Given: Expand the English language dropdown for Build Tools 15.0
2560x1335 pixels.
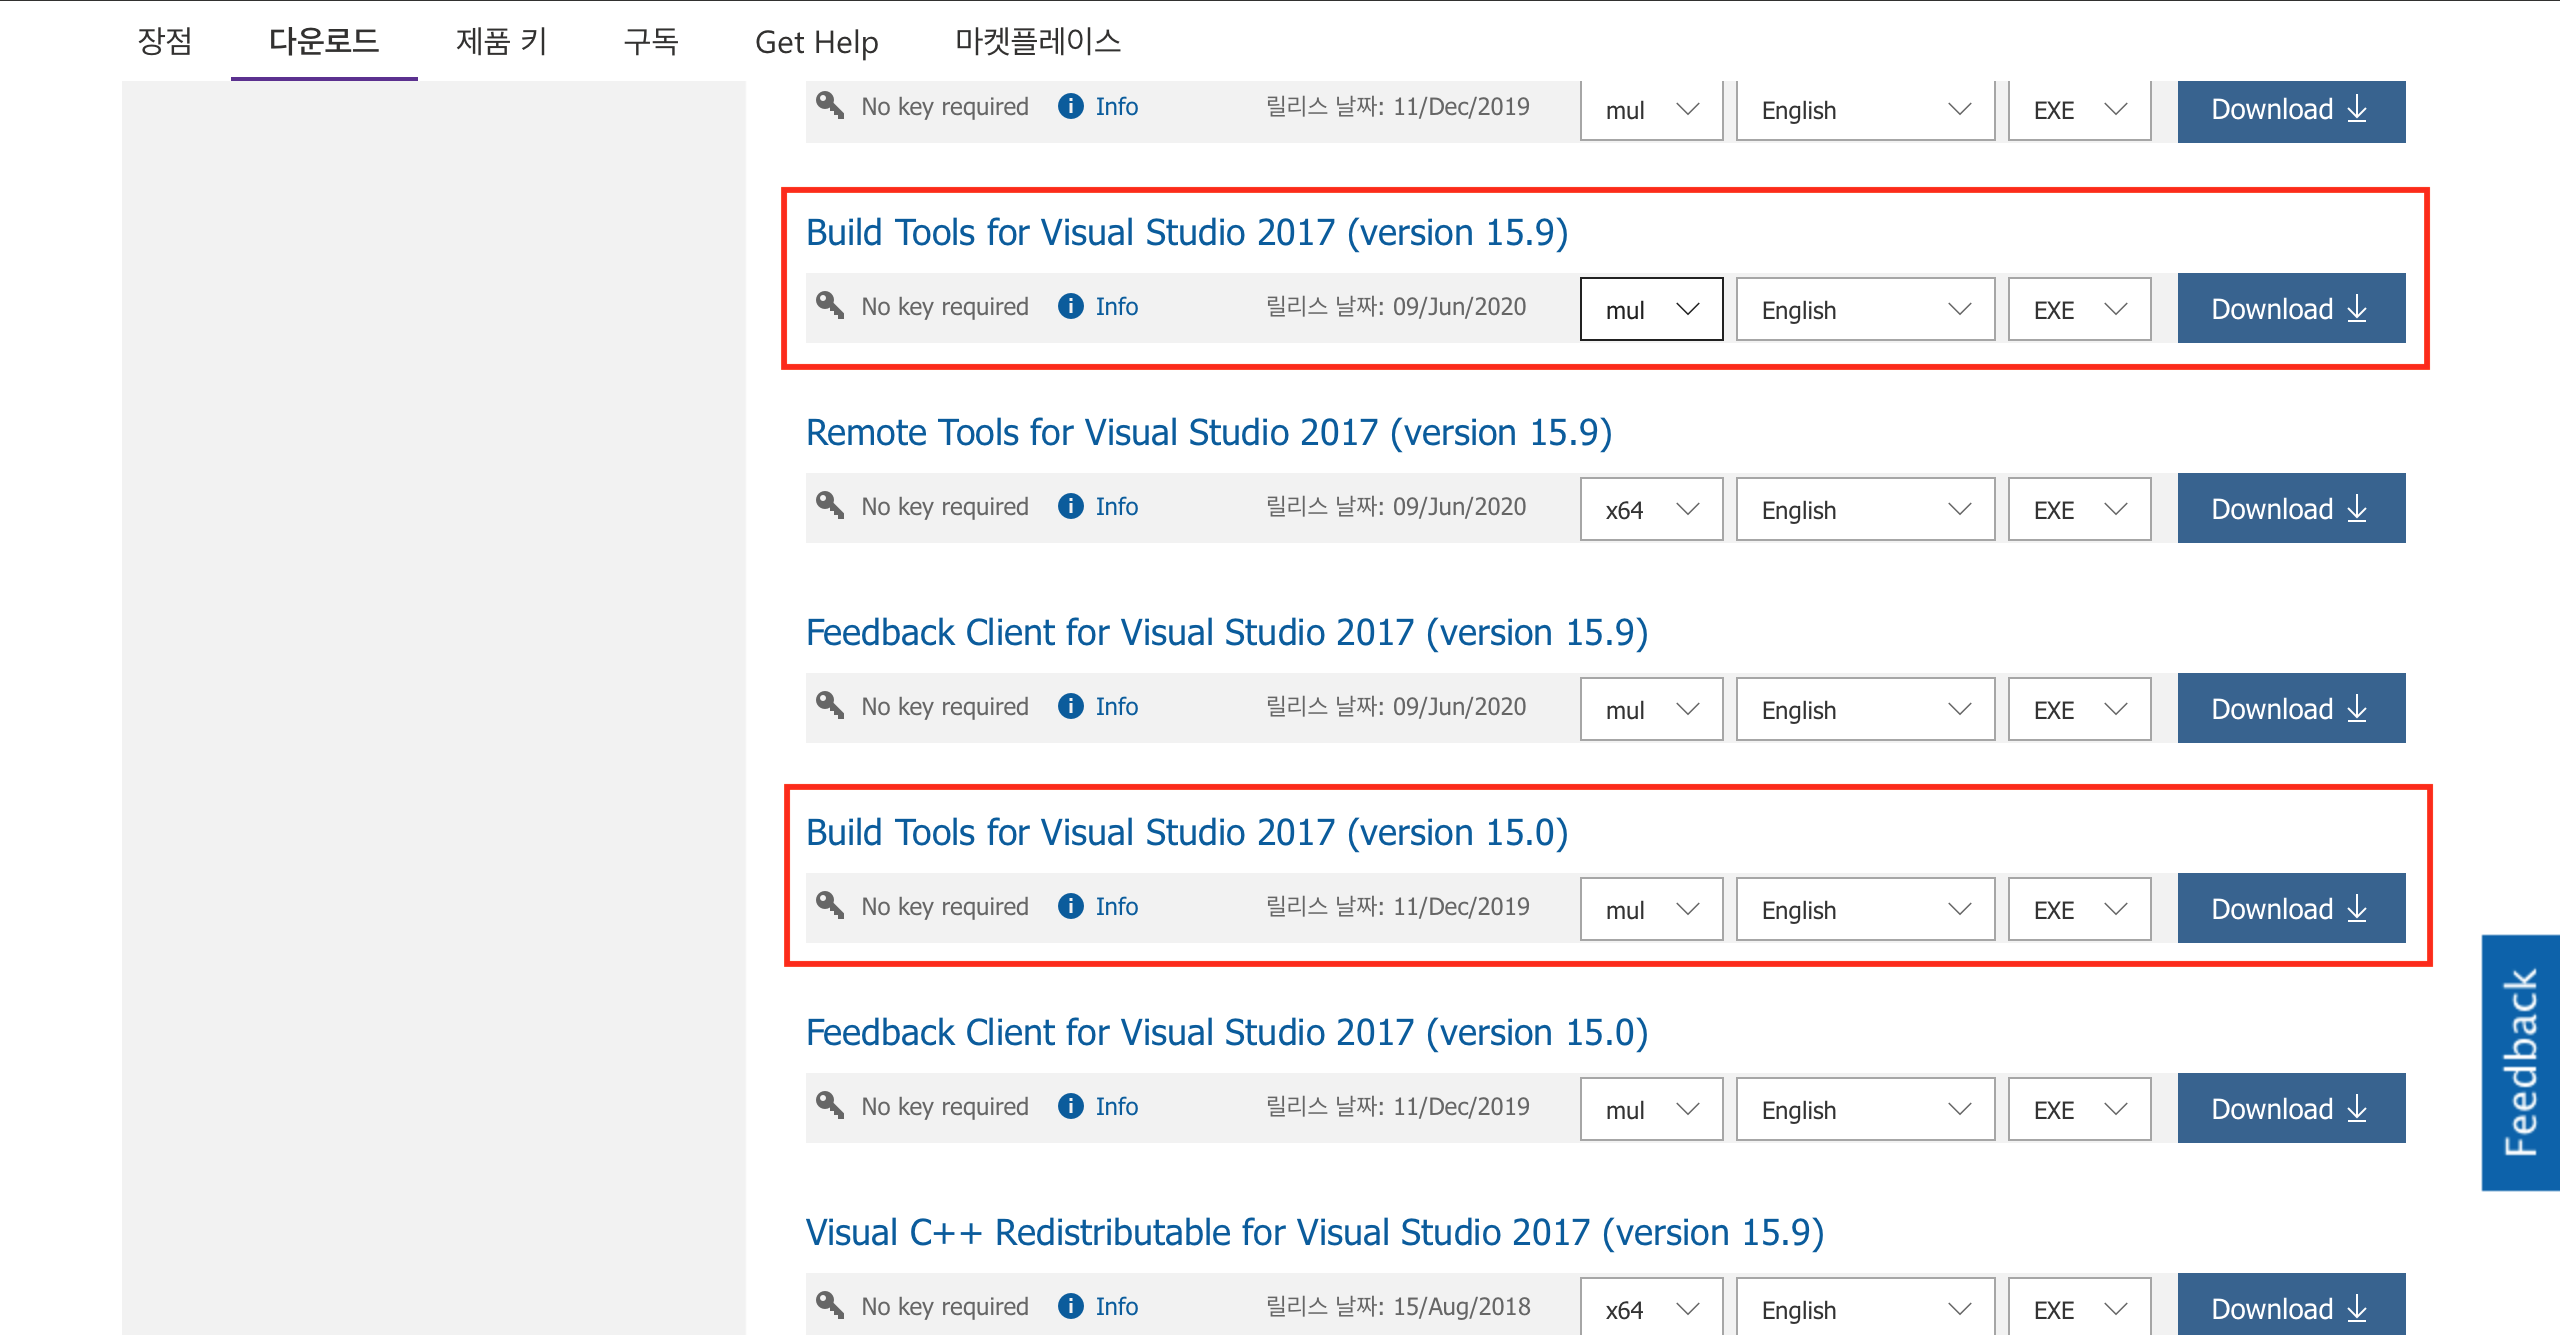Looking at the screenshot, I should 1865,909.
